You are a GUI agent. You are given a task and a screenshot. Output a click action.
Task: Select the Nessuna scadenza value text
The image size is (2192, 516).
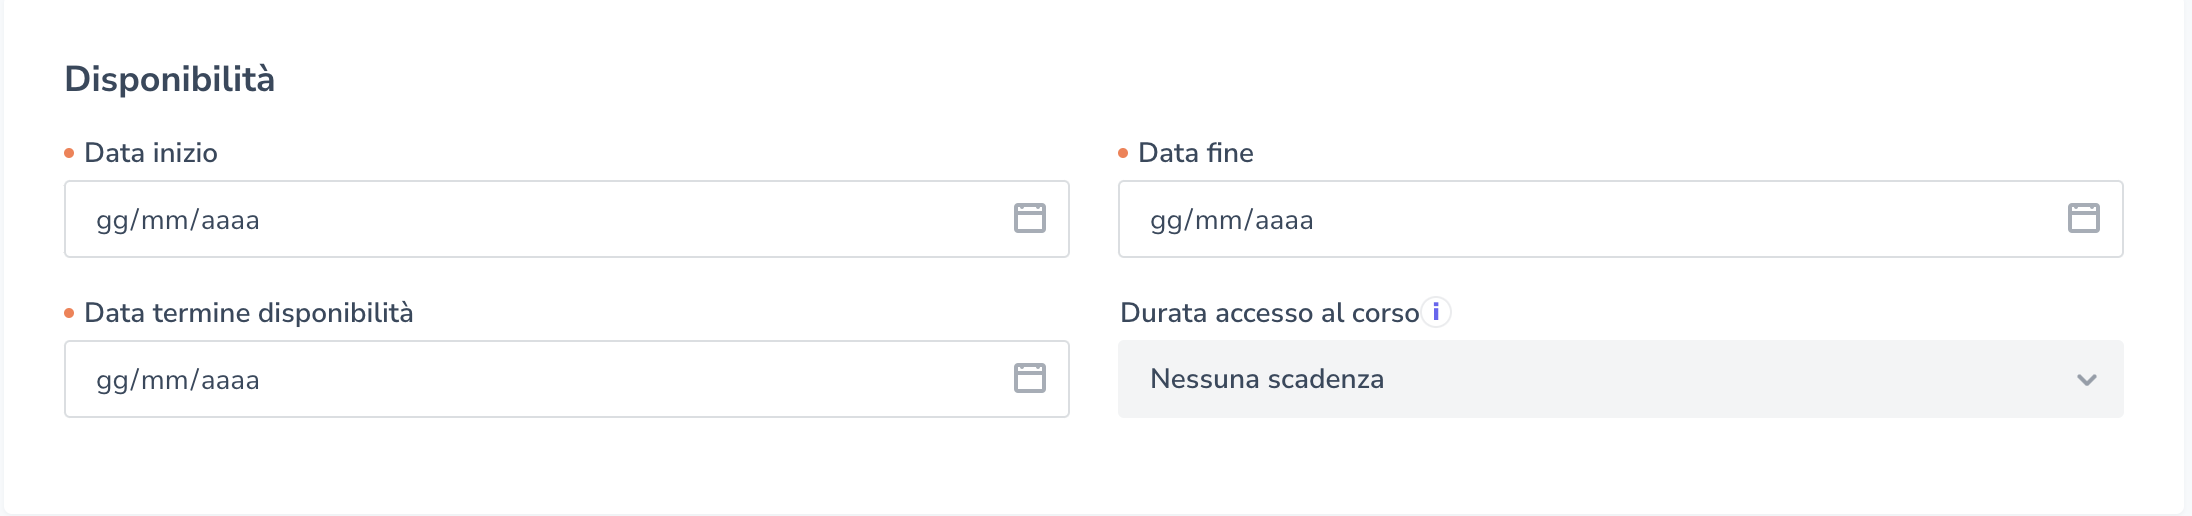(x=1267, y=379)
